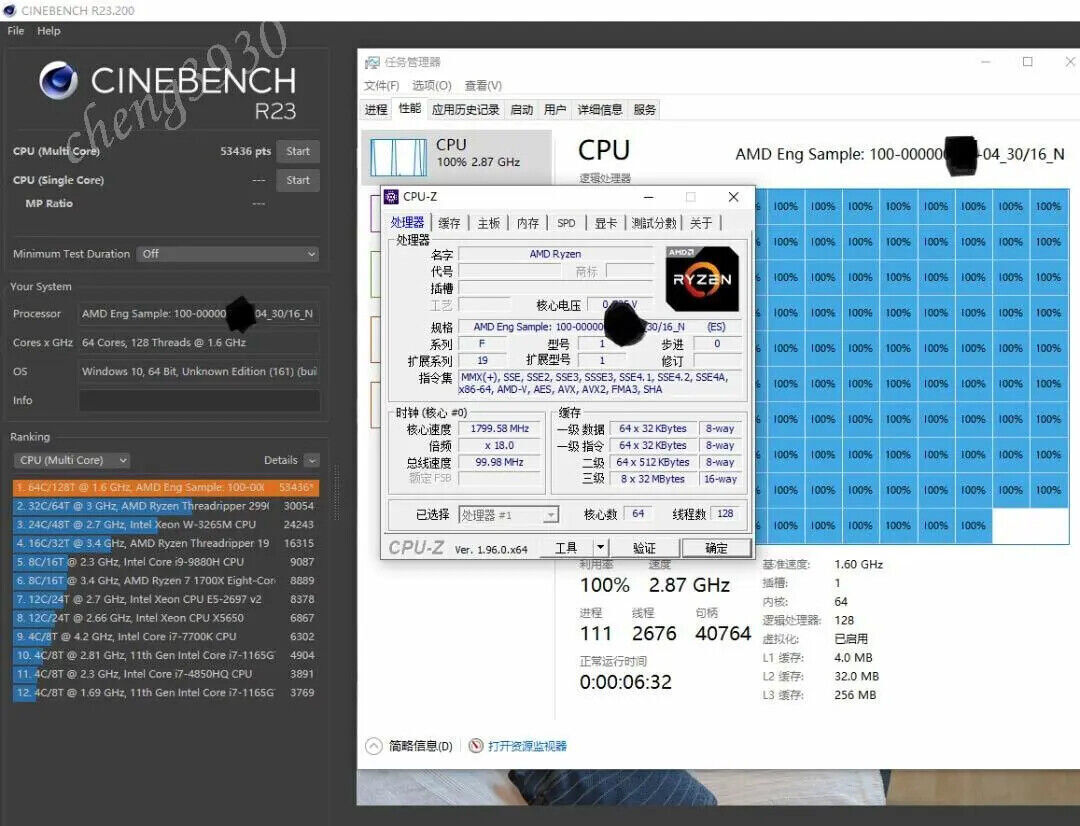
Task: Open the 工具 tools dropdown arrow in CPU-Z
Action: click(599, 547)
